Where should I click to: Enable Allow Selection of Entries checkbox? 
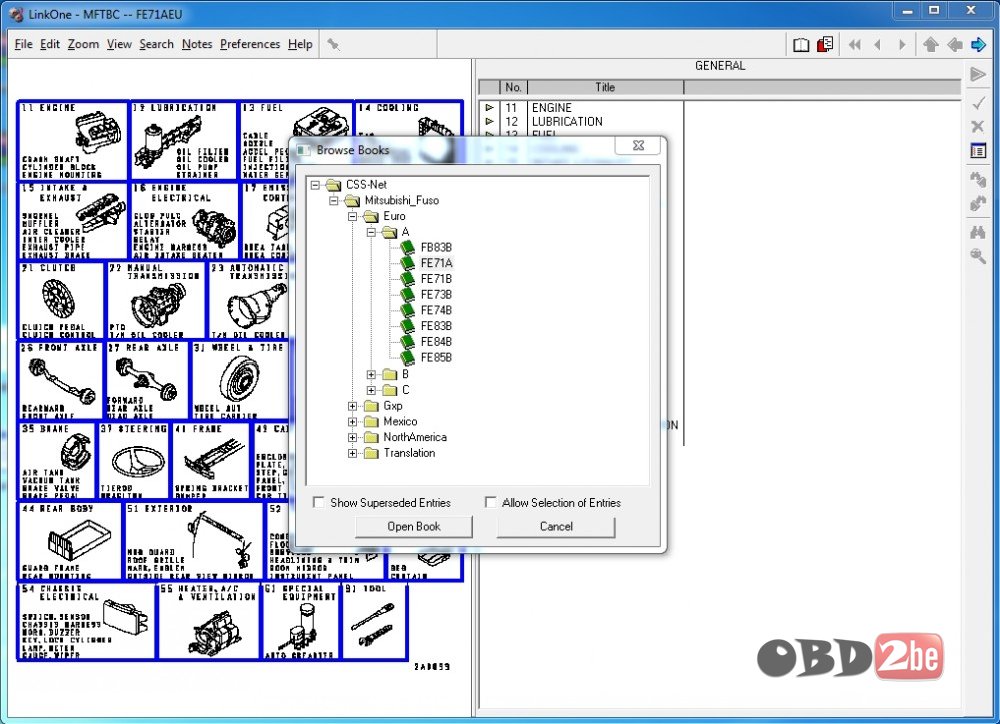[x=490, y=503]
